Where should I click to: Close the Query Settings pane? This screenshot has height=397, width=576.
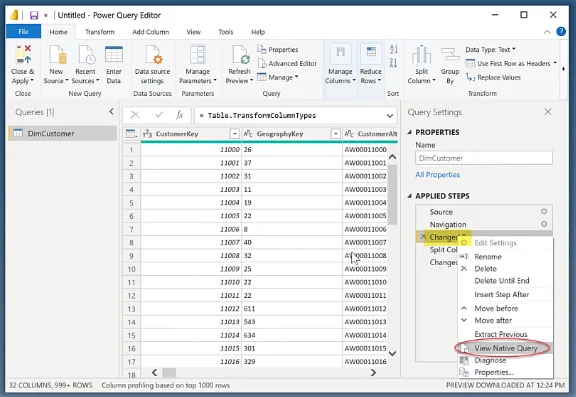pyautogui.click(x=548, y=112)
